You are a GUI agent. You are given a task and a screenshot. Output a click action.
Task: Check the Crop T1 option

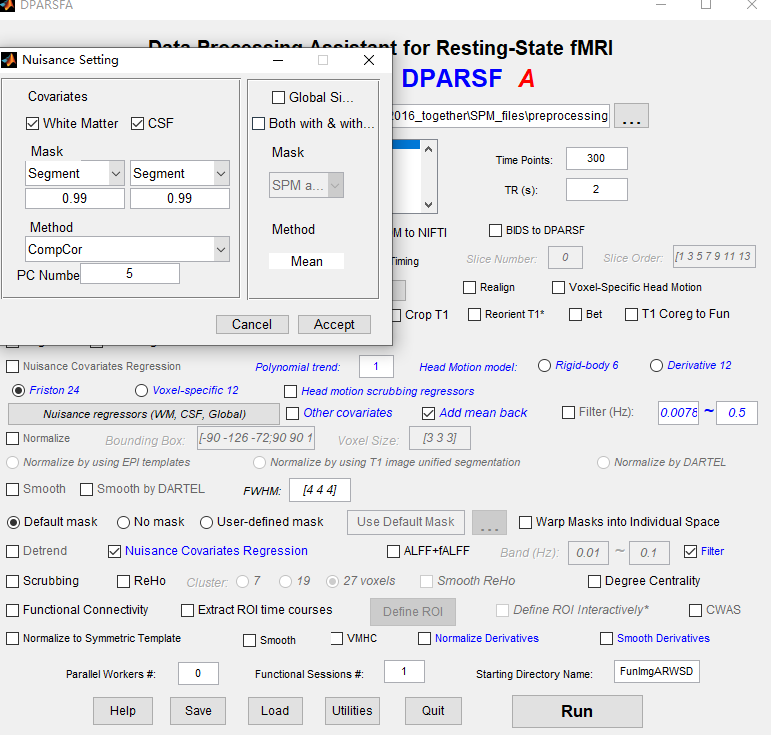click(x=396, y=315)
